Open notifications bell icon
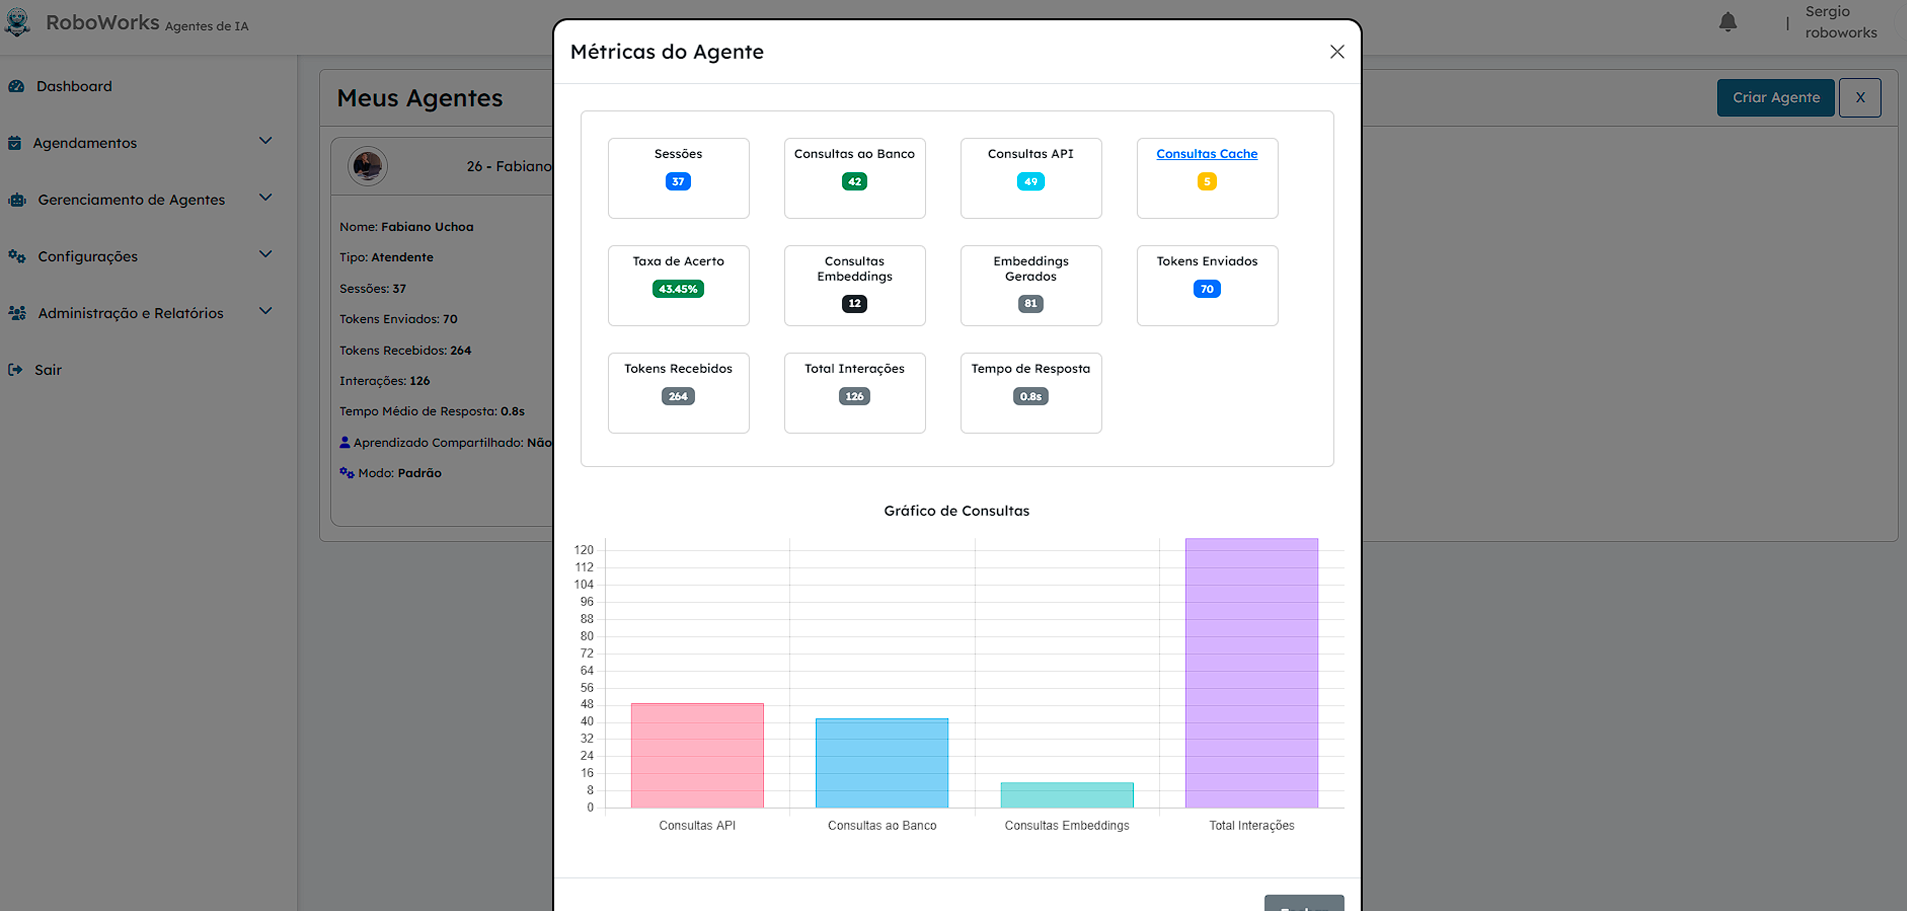 click(1727, 22)
